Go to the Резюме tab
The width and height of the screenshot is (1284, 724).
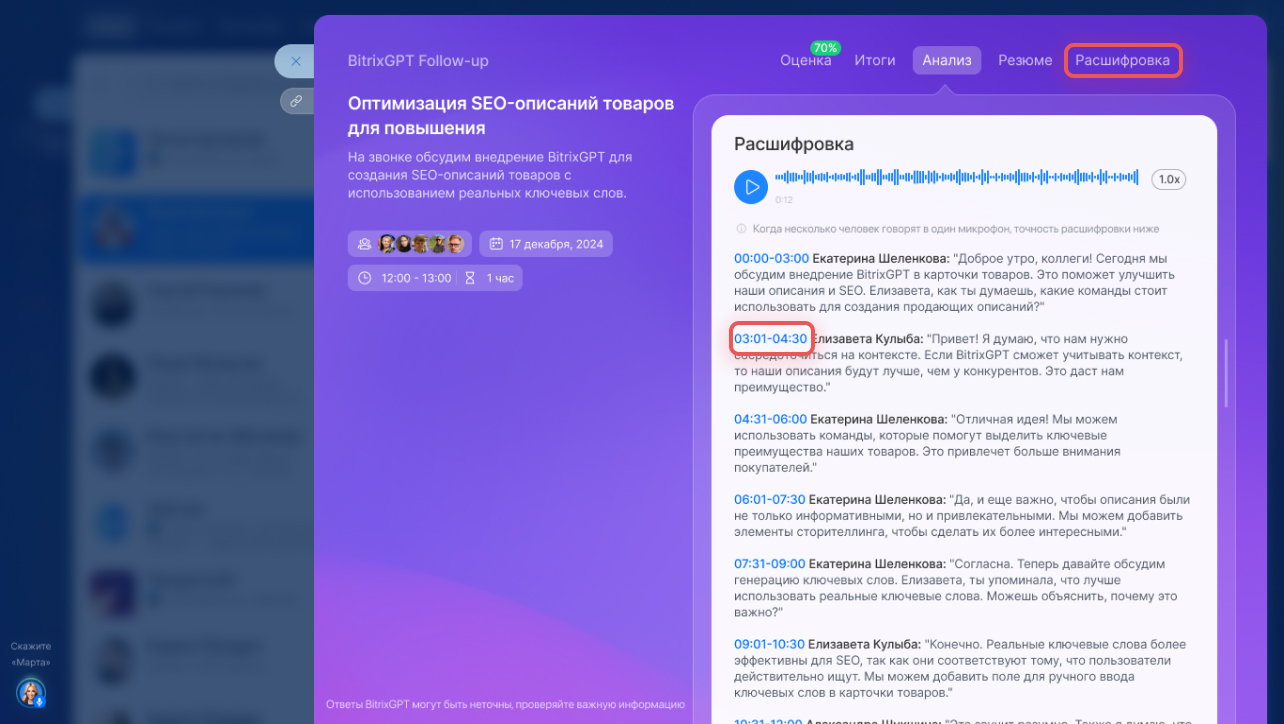click(1024, 60)
